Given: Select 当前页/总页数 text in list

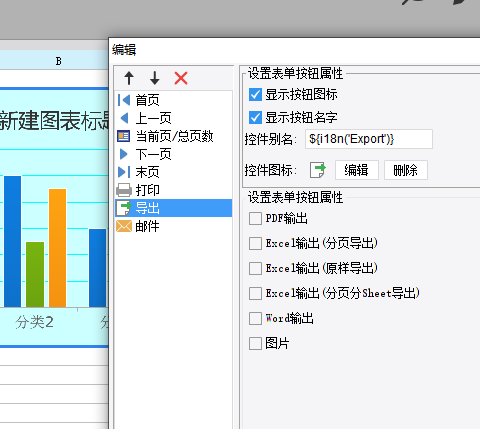Looking at the screenshot, I should click(x=174, y=136).
